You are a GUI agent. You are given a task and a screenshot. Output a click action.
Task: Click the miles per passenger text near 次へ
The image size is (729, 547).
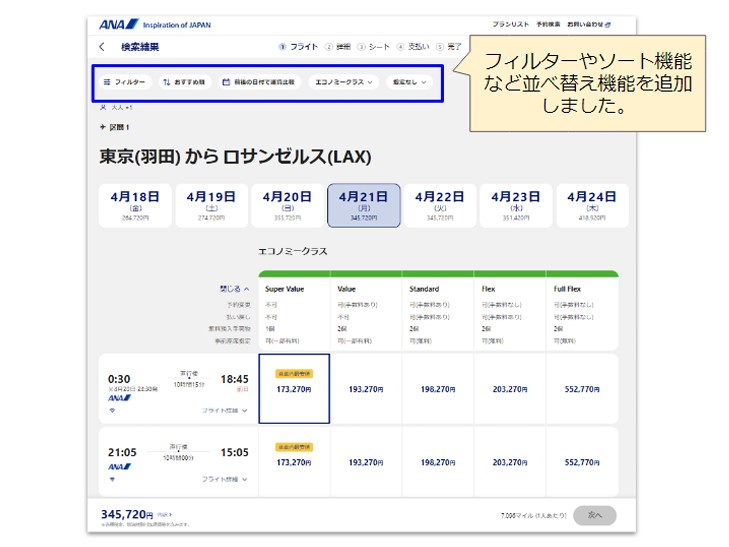coord(533,515)
